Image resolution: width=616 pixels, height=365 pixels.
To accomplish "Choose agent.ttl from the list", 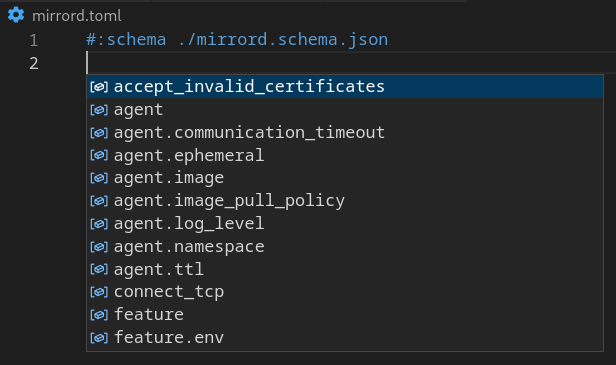I will 345,269.
